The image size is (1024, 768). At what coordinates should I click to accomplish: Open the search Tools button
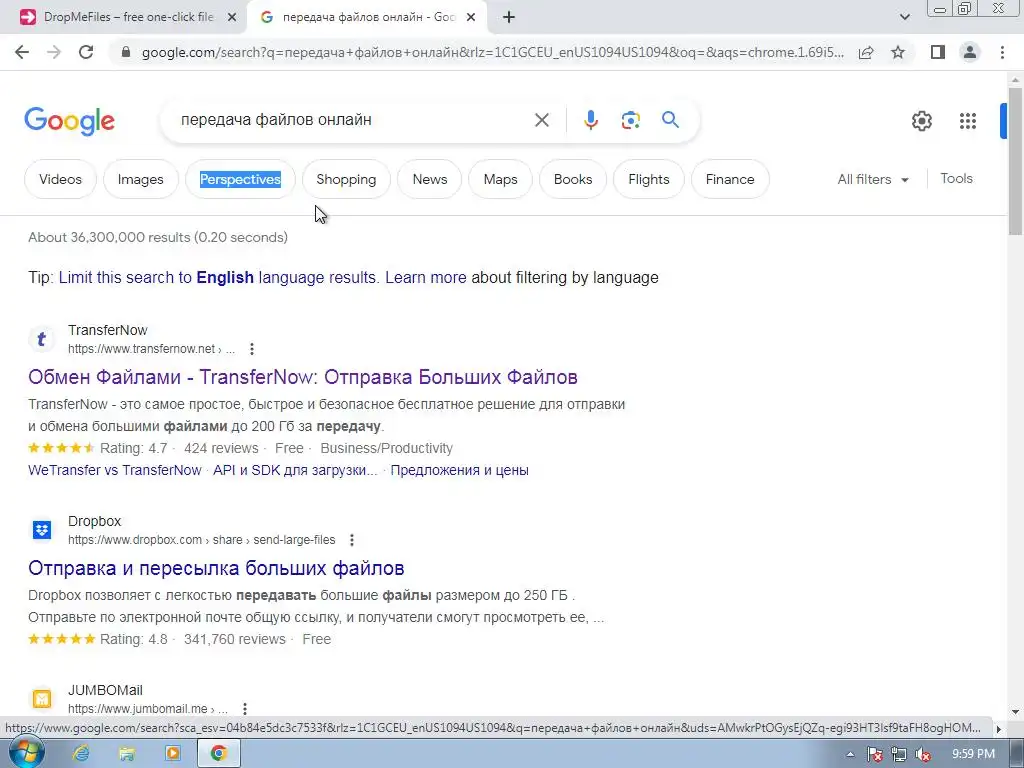pyautogui.click(x=956, y=178)
